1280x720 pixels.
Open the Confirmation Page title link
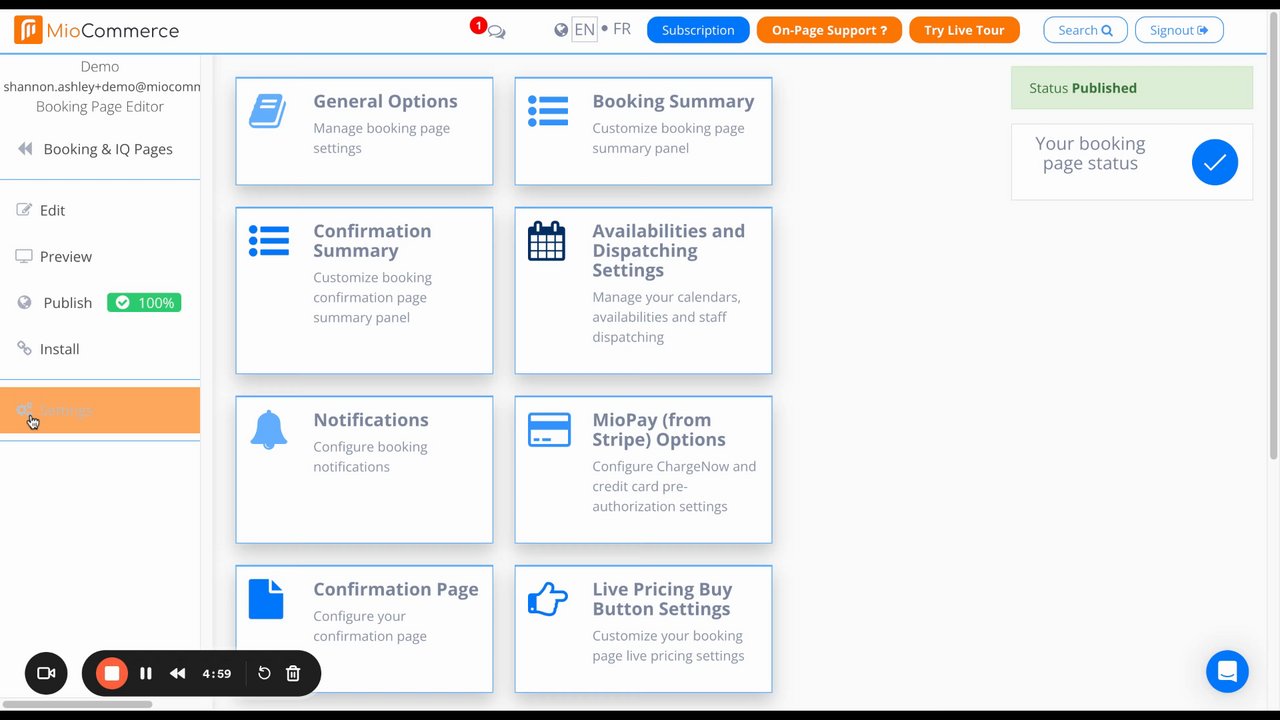coord(396,589)
